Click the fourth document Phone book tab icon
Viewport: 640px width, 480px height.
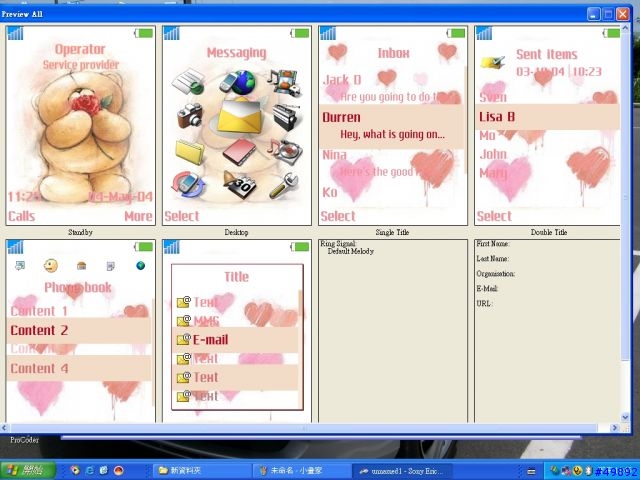[111, 266]
